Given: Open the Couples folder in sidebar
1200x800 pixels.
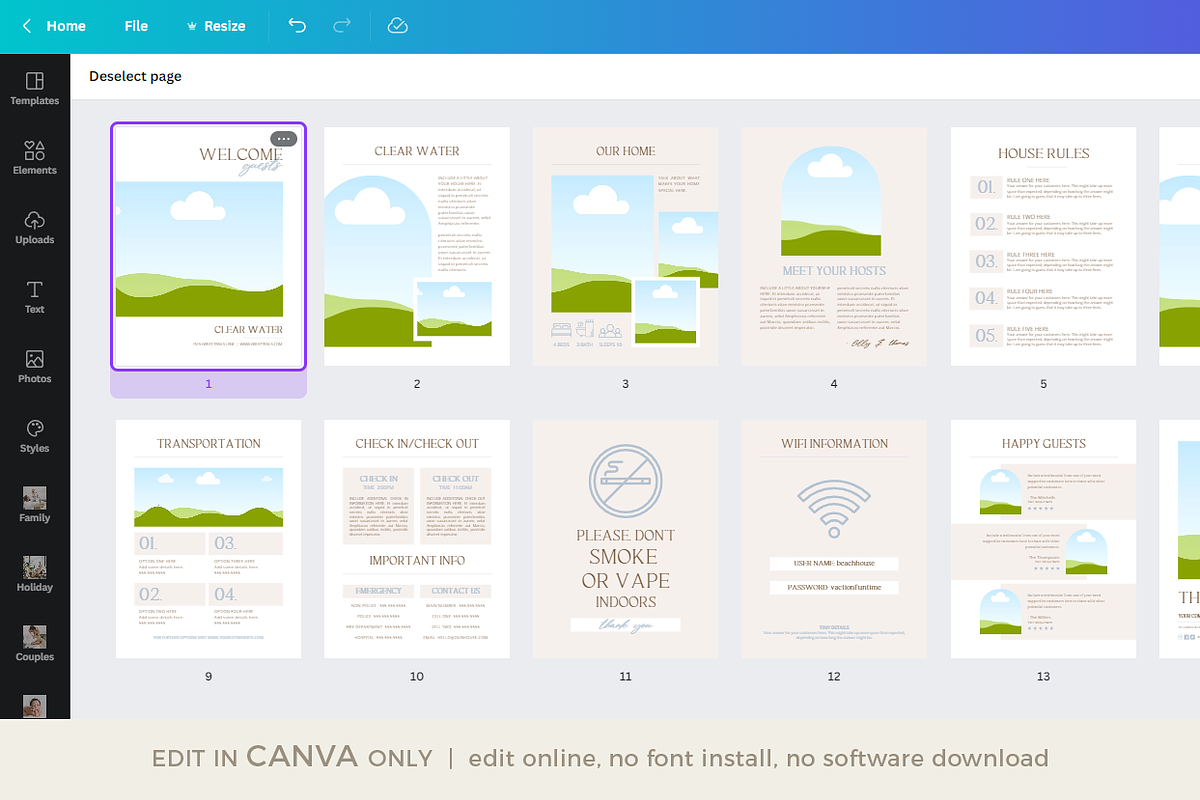Looking at the screenshot, I should tap(35, 644).
